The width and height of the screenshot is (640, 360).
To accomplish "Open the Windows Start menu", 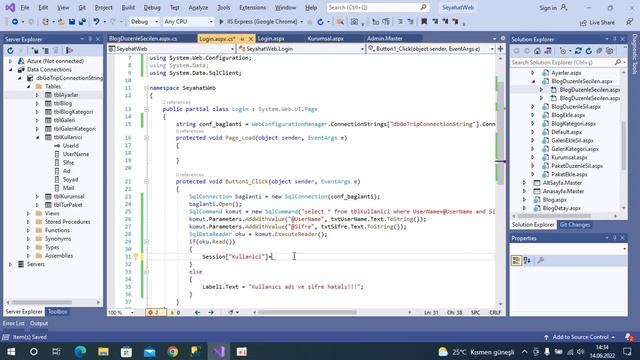I will (x=11, y=351).
